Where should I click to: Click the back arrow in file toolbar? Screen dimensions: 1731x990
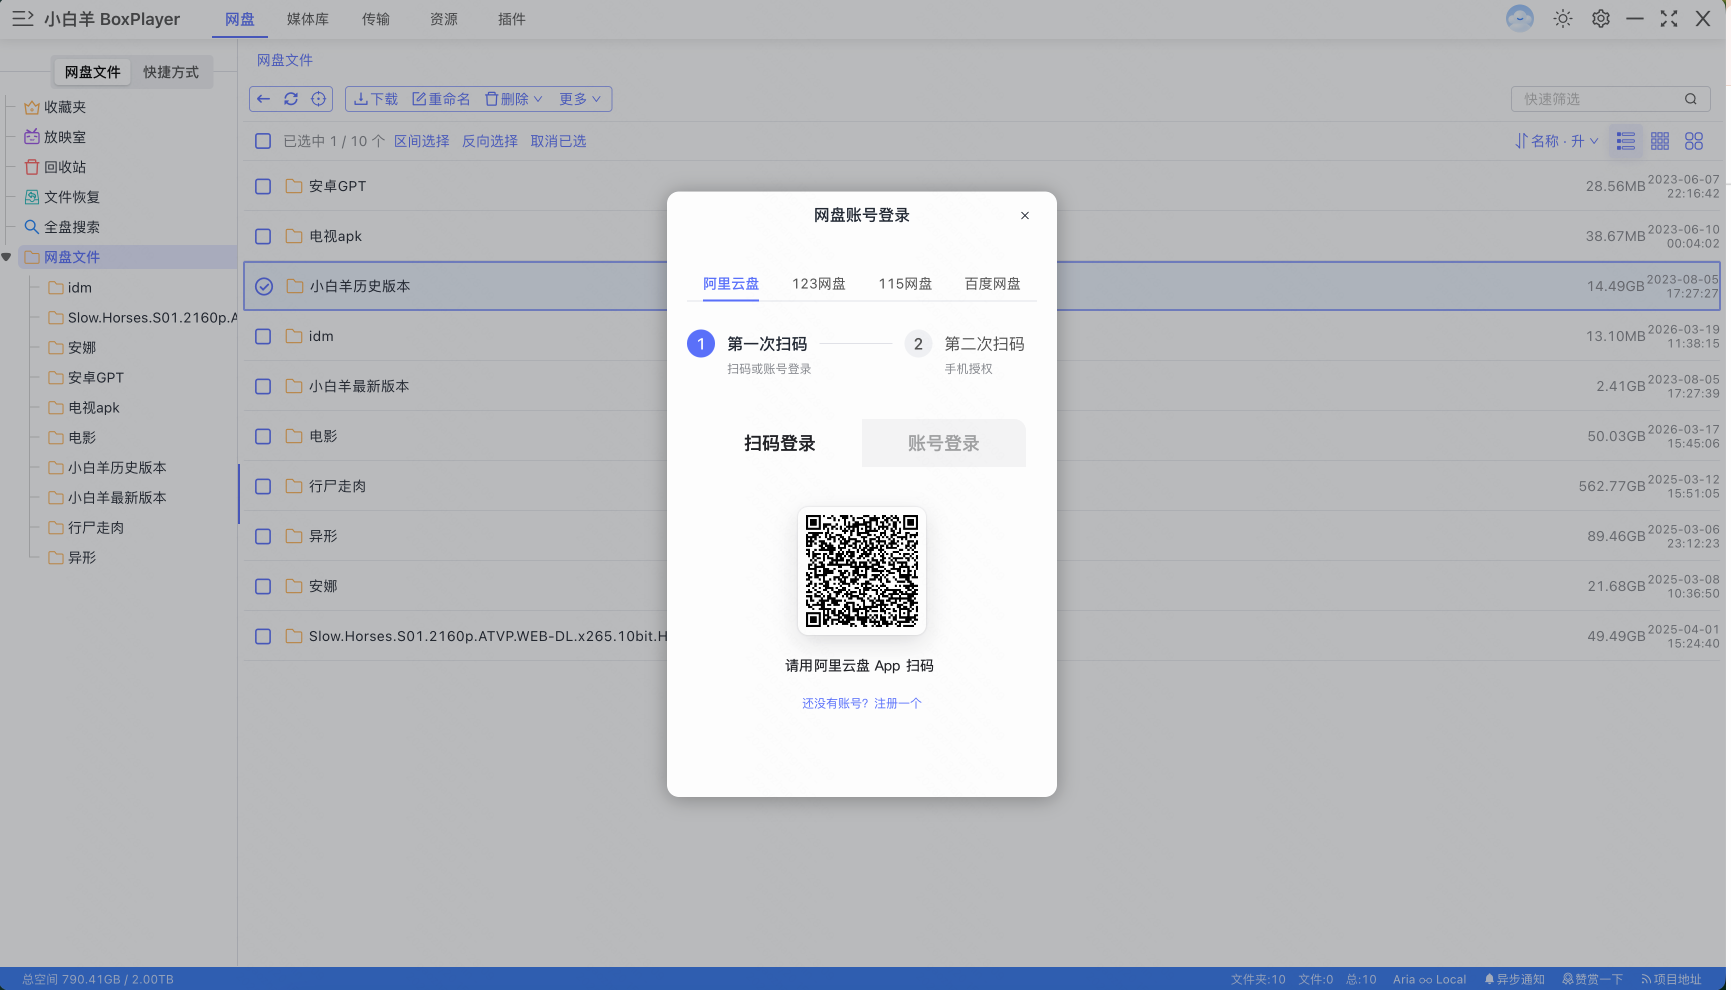click(263, 99)
